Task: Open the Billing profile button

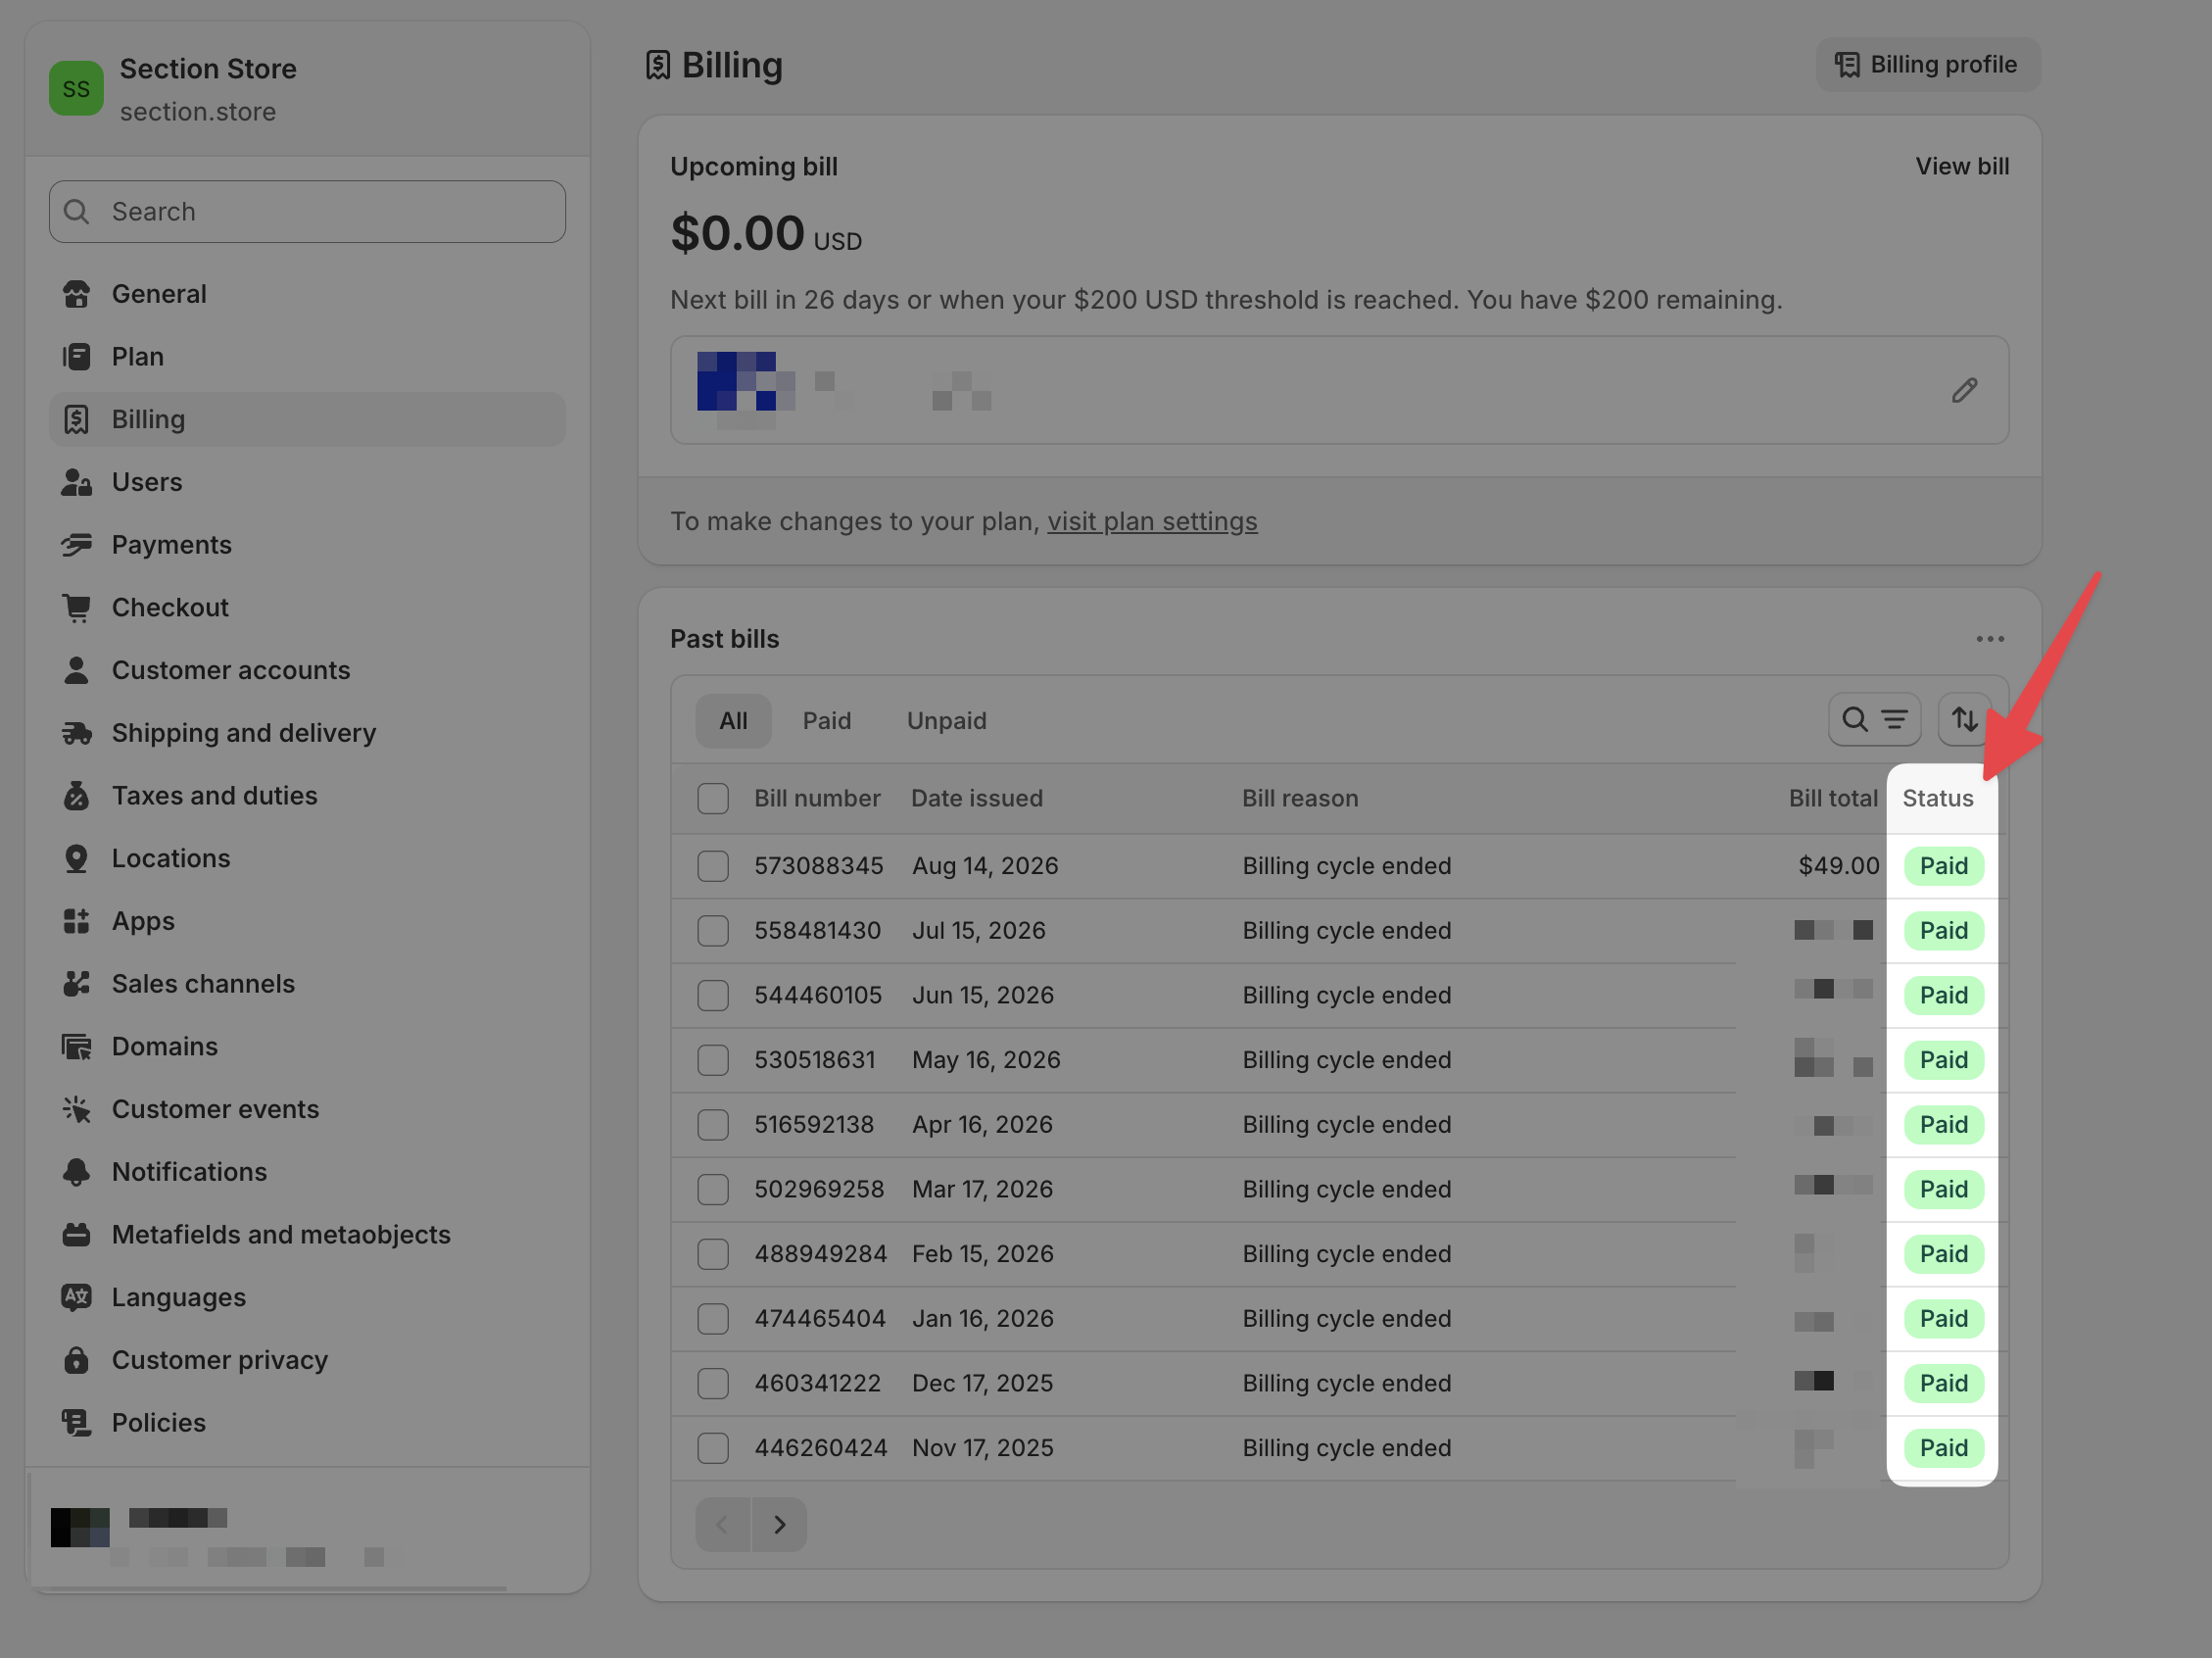Action: tap(1928, 65)
